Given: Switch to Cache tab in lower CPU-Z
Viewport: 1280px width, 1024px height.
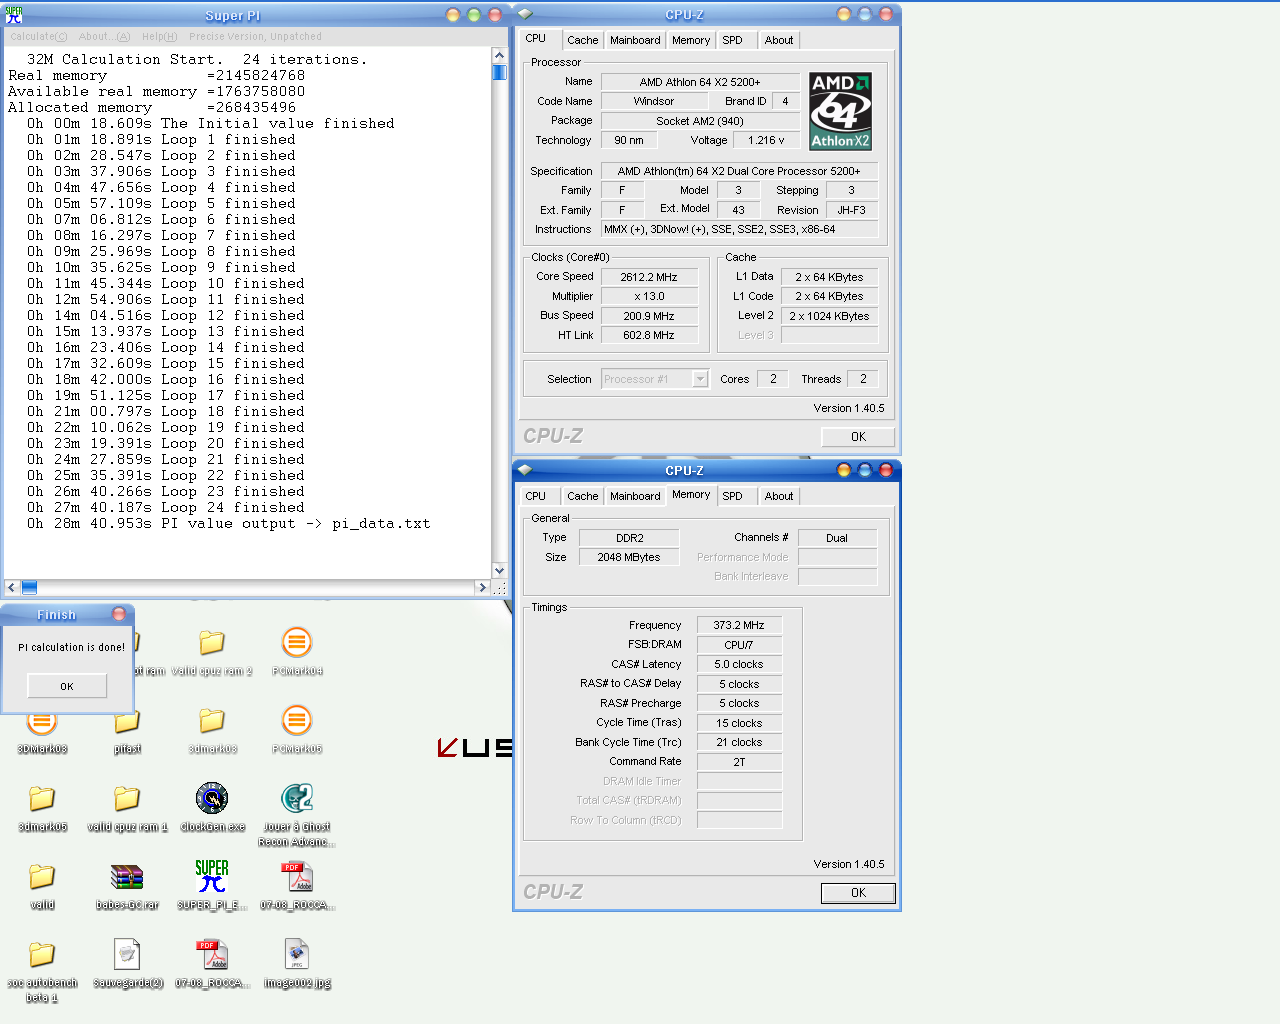Looking at the screenshot, I should click(582, 496).
